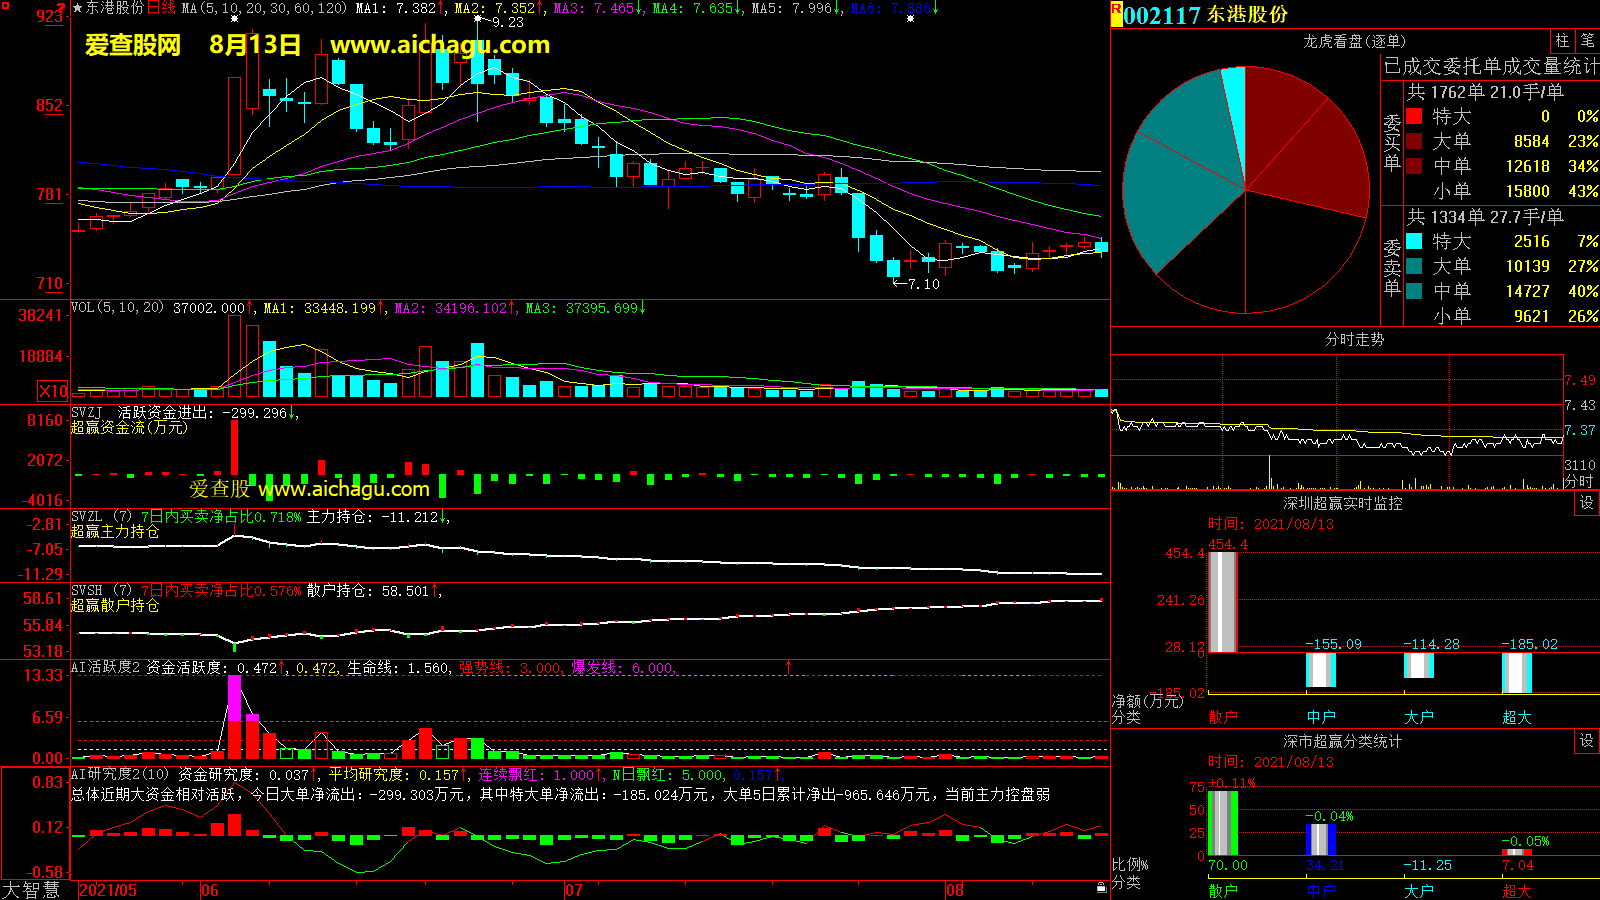Switch order view to 笔 tick mode
Image resolution: width=1600 pixels, height=900 pixels.
point(1588,41)
